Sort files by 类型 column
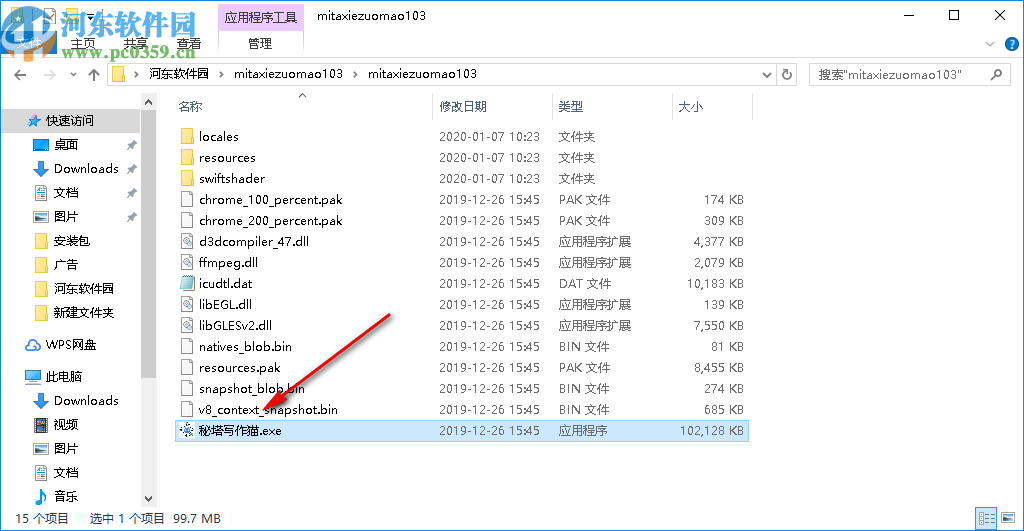 [x=571, y=106]
